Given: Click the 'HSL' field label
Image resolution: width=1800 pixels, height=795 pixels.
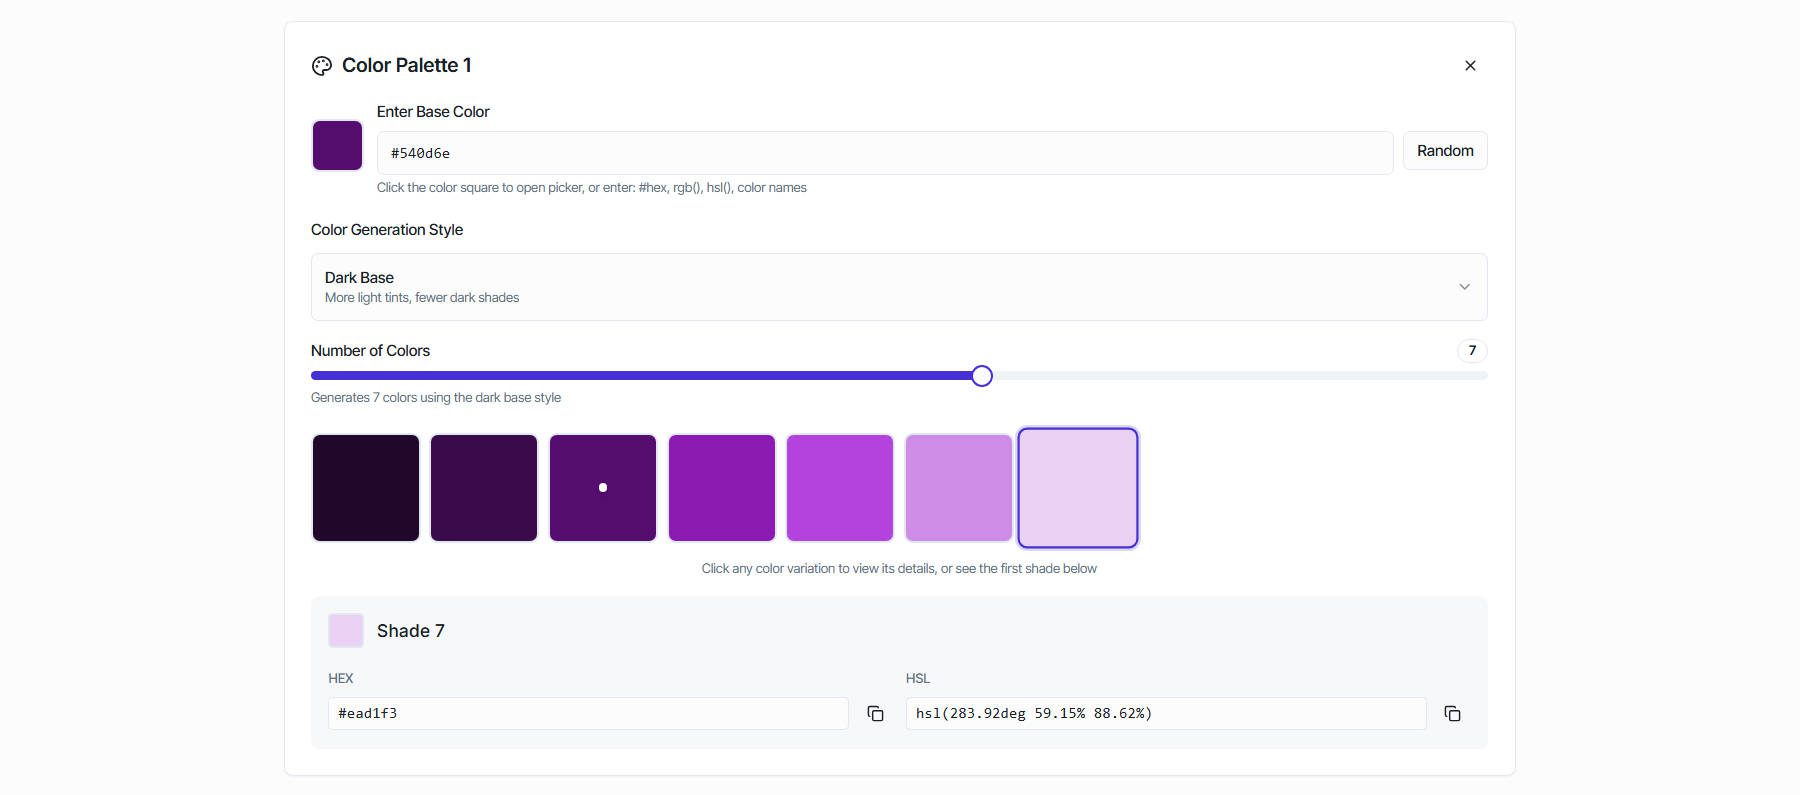Looking at the screenshot, I should pyautogui.click(x=918, y=678).
